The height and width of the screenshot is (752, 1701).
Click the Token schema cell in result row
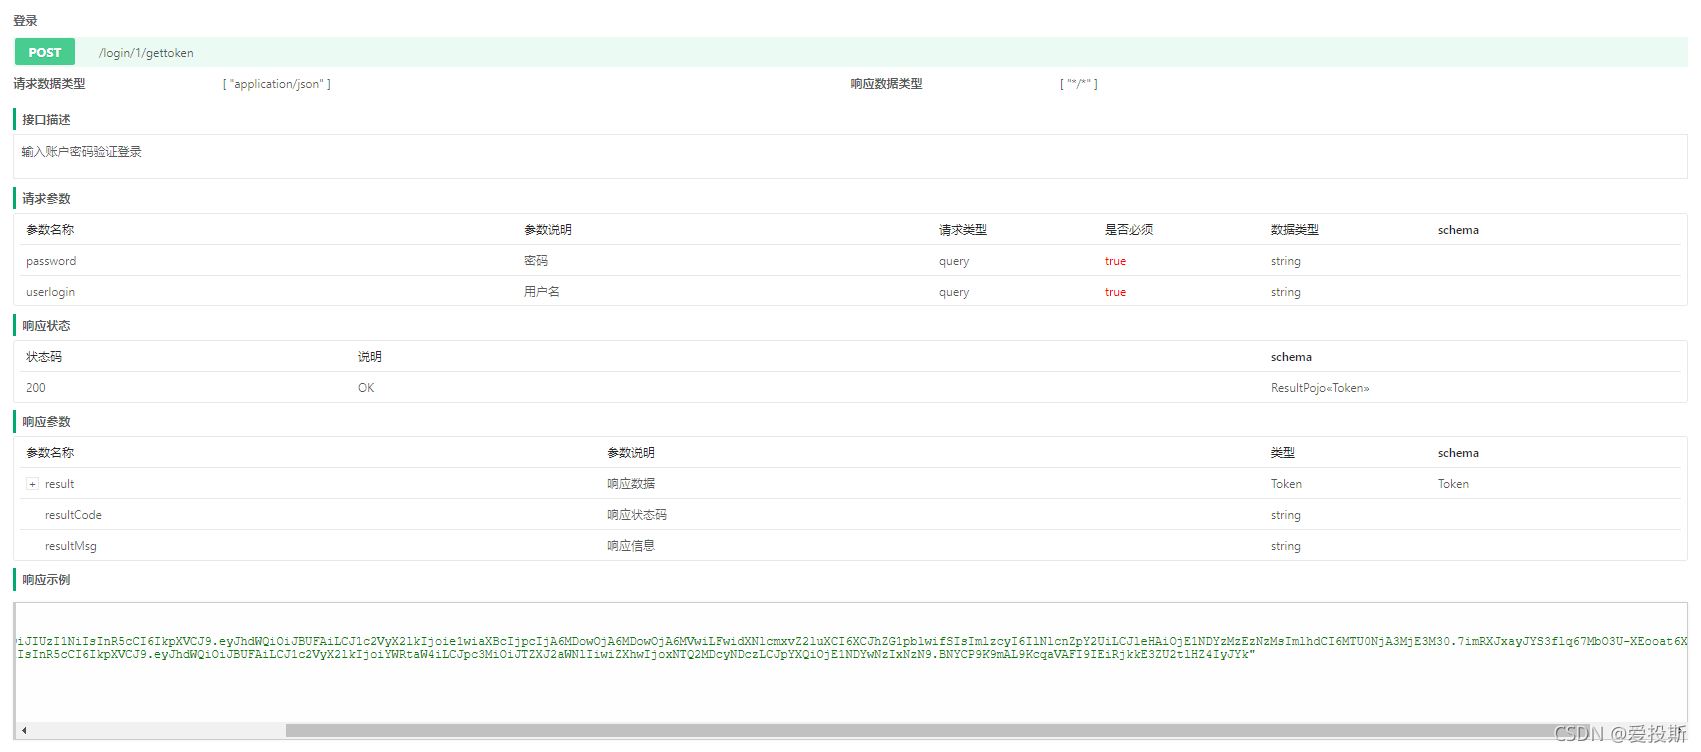[1453, 484]
